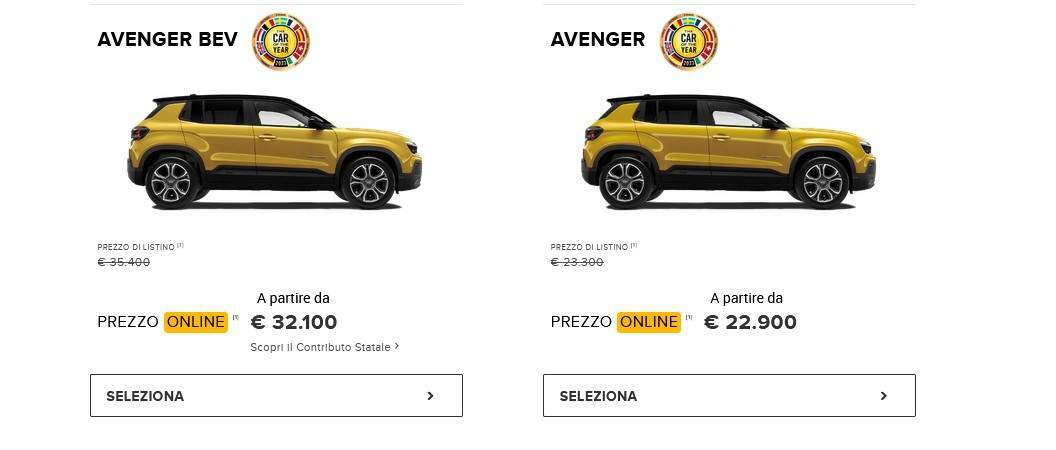Click the AVENGER heading on the right card
1056x450 pixels.
(x=598, y=40)
